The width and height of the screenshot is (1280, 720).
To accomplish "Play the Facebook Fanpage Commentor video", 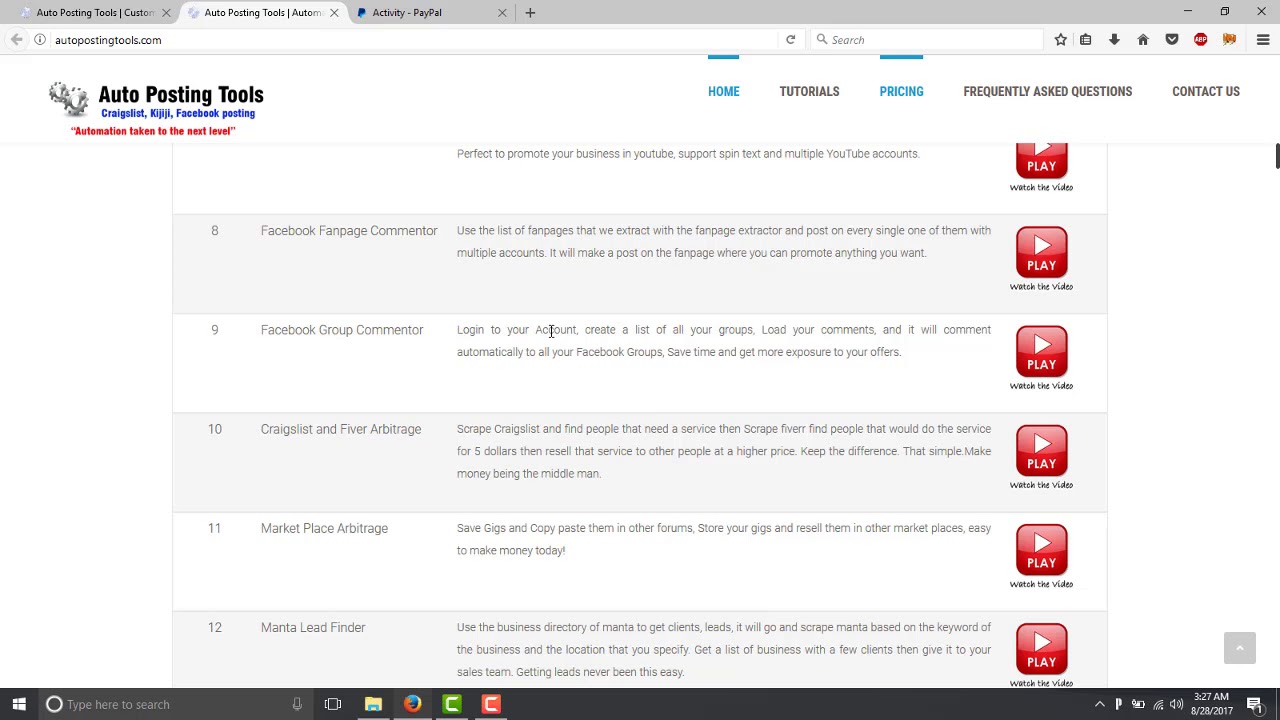I will click(1041, 252).
